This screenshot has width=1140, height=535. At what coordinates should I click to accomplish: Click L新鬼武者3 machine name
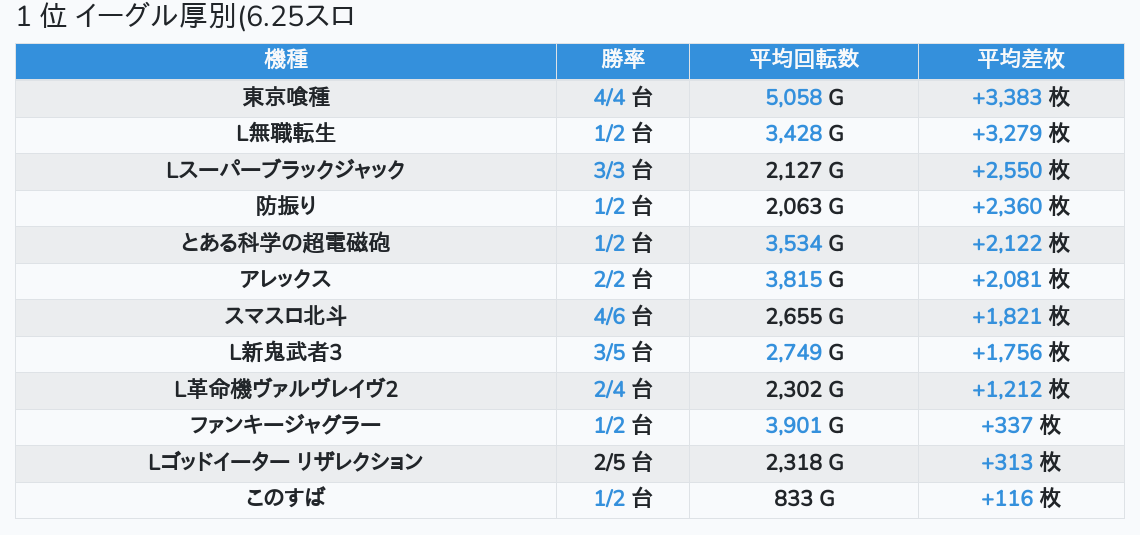click(286, 353)
